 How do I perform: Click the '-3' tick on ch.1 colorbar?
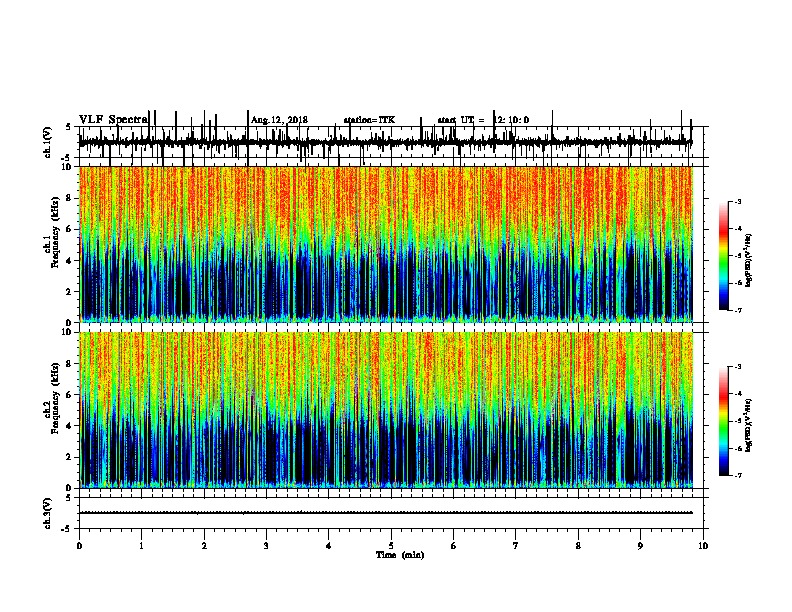[738, 201]
